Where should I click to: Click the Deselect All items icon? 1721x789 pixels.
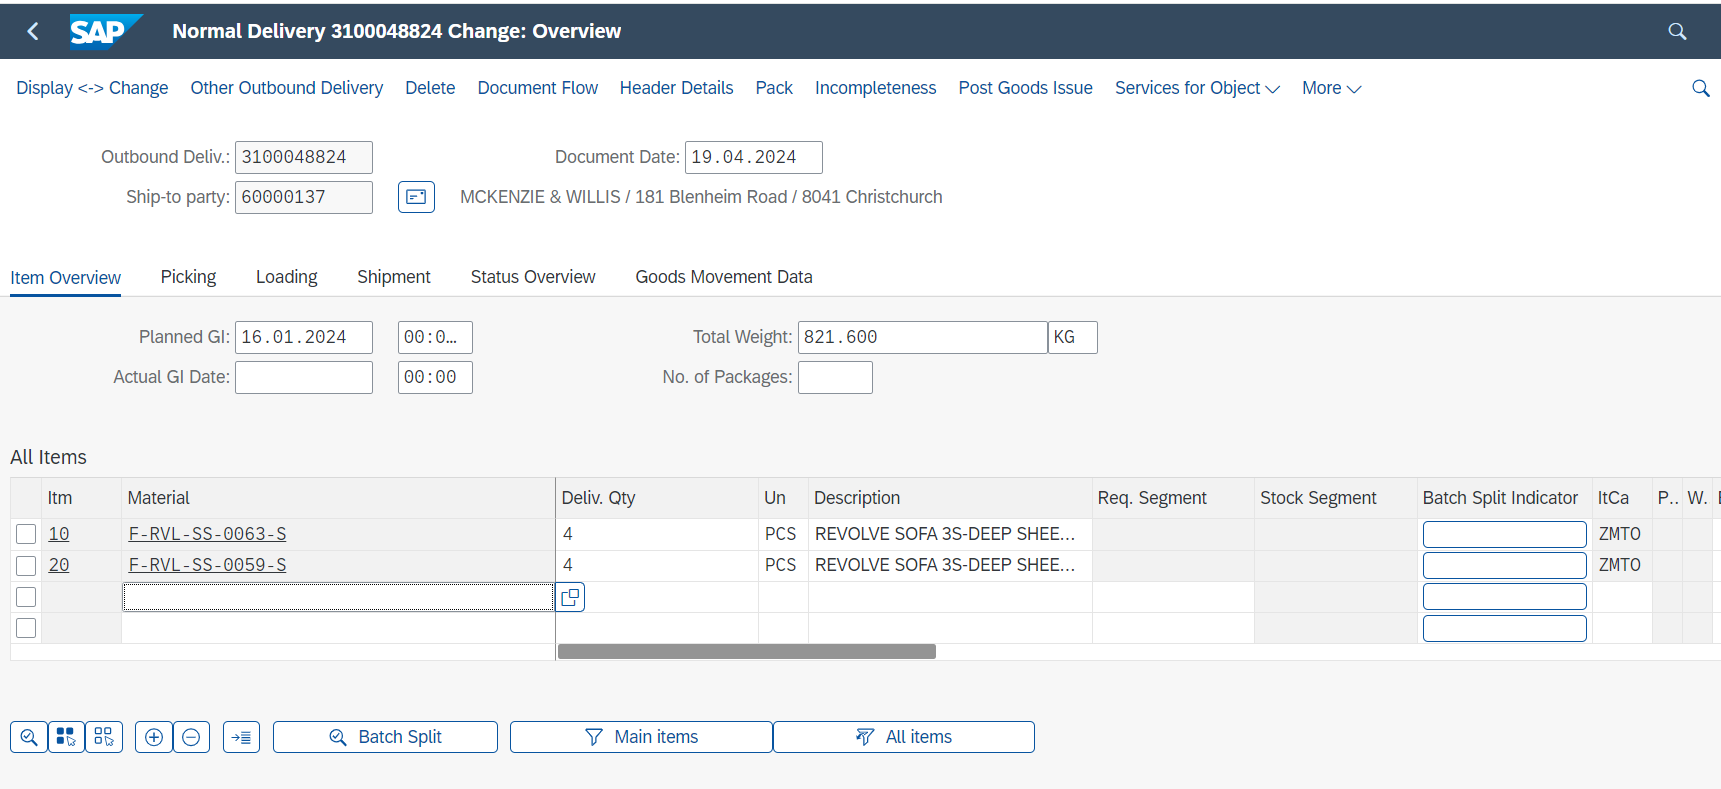tap(104, 737)
